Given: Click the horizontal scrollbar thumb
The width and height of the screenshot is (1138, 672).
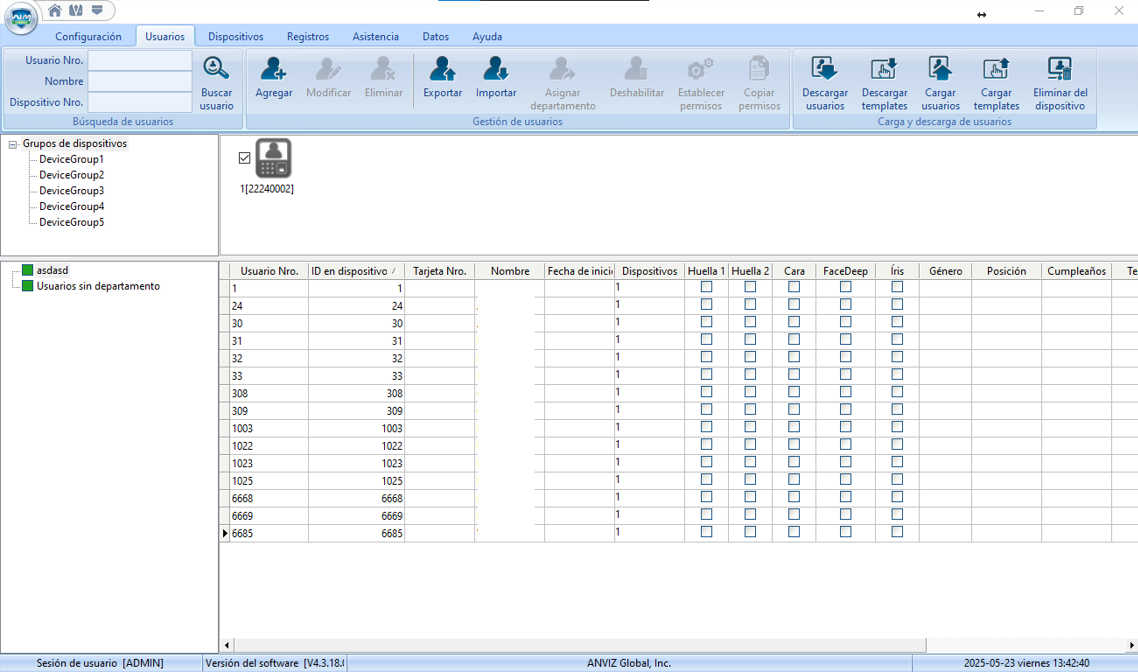Looking at the screenshot, I should pos(580,645).
